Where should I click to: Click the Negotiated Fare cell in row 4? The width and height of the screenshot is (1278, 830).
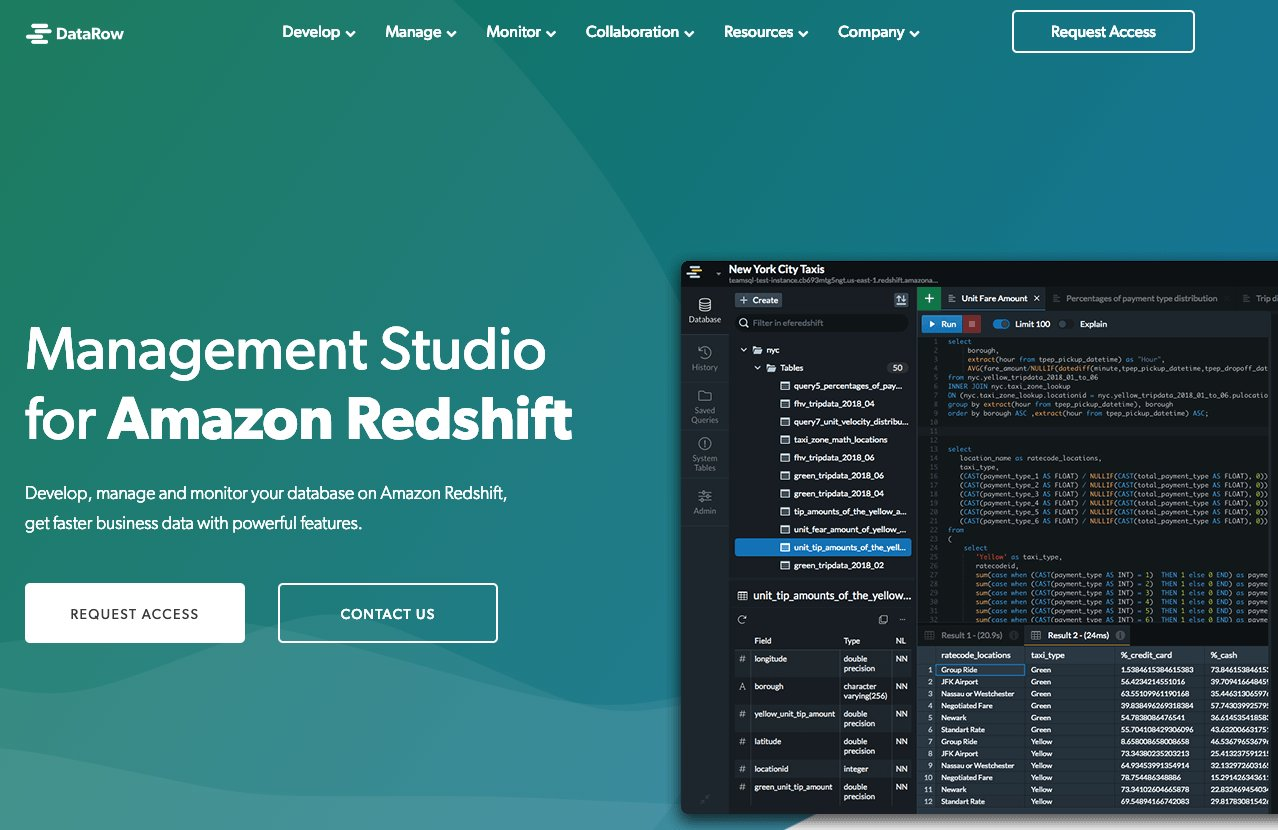(981, 706)
